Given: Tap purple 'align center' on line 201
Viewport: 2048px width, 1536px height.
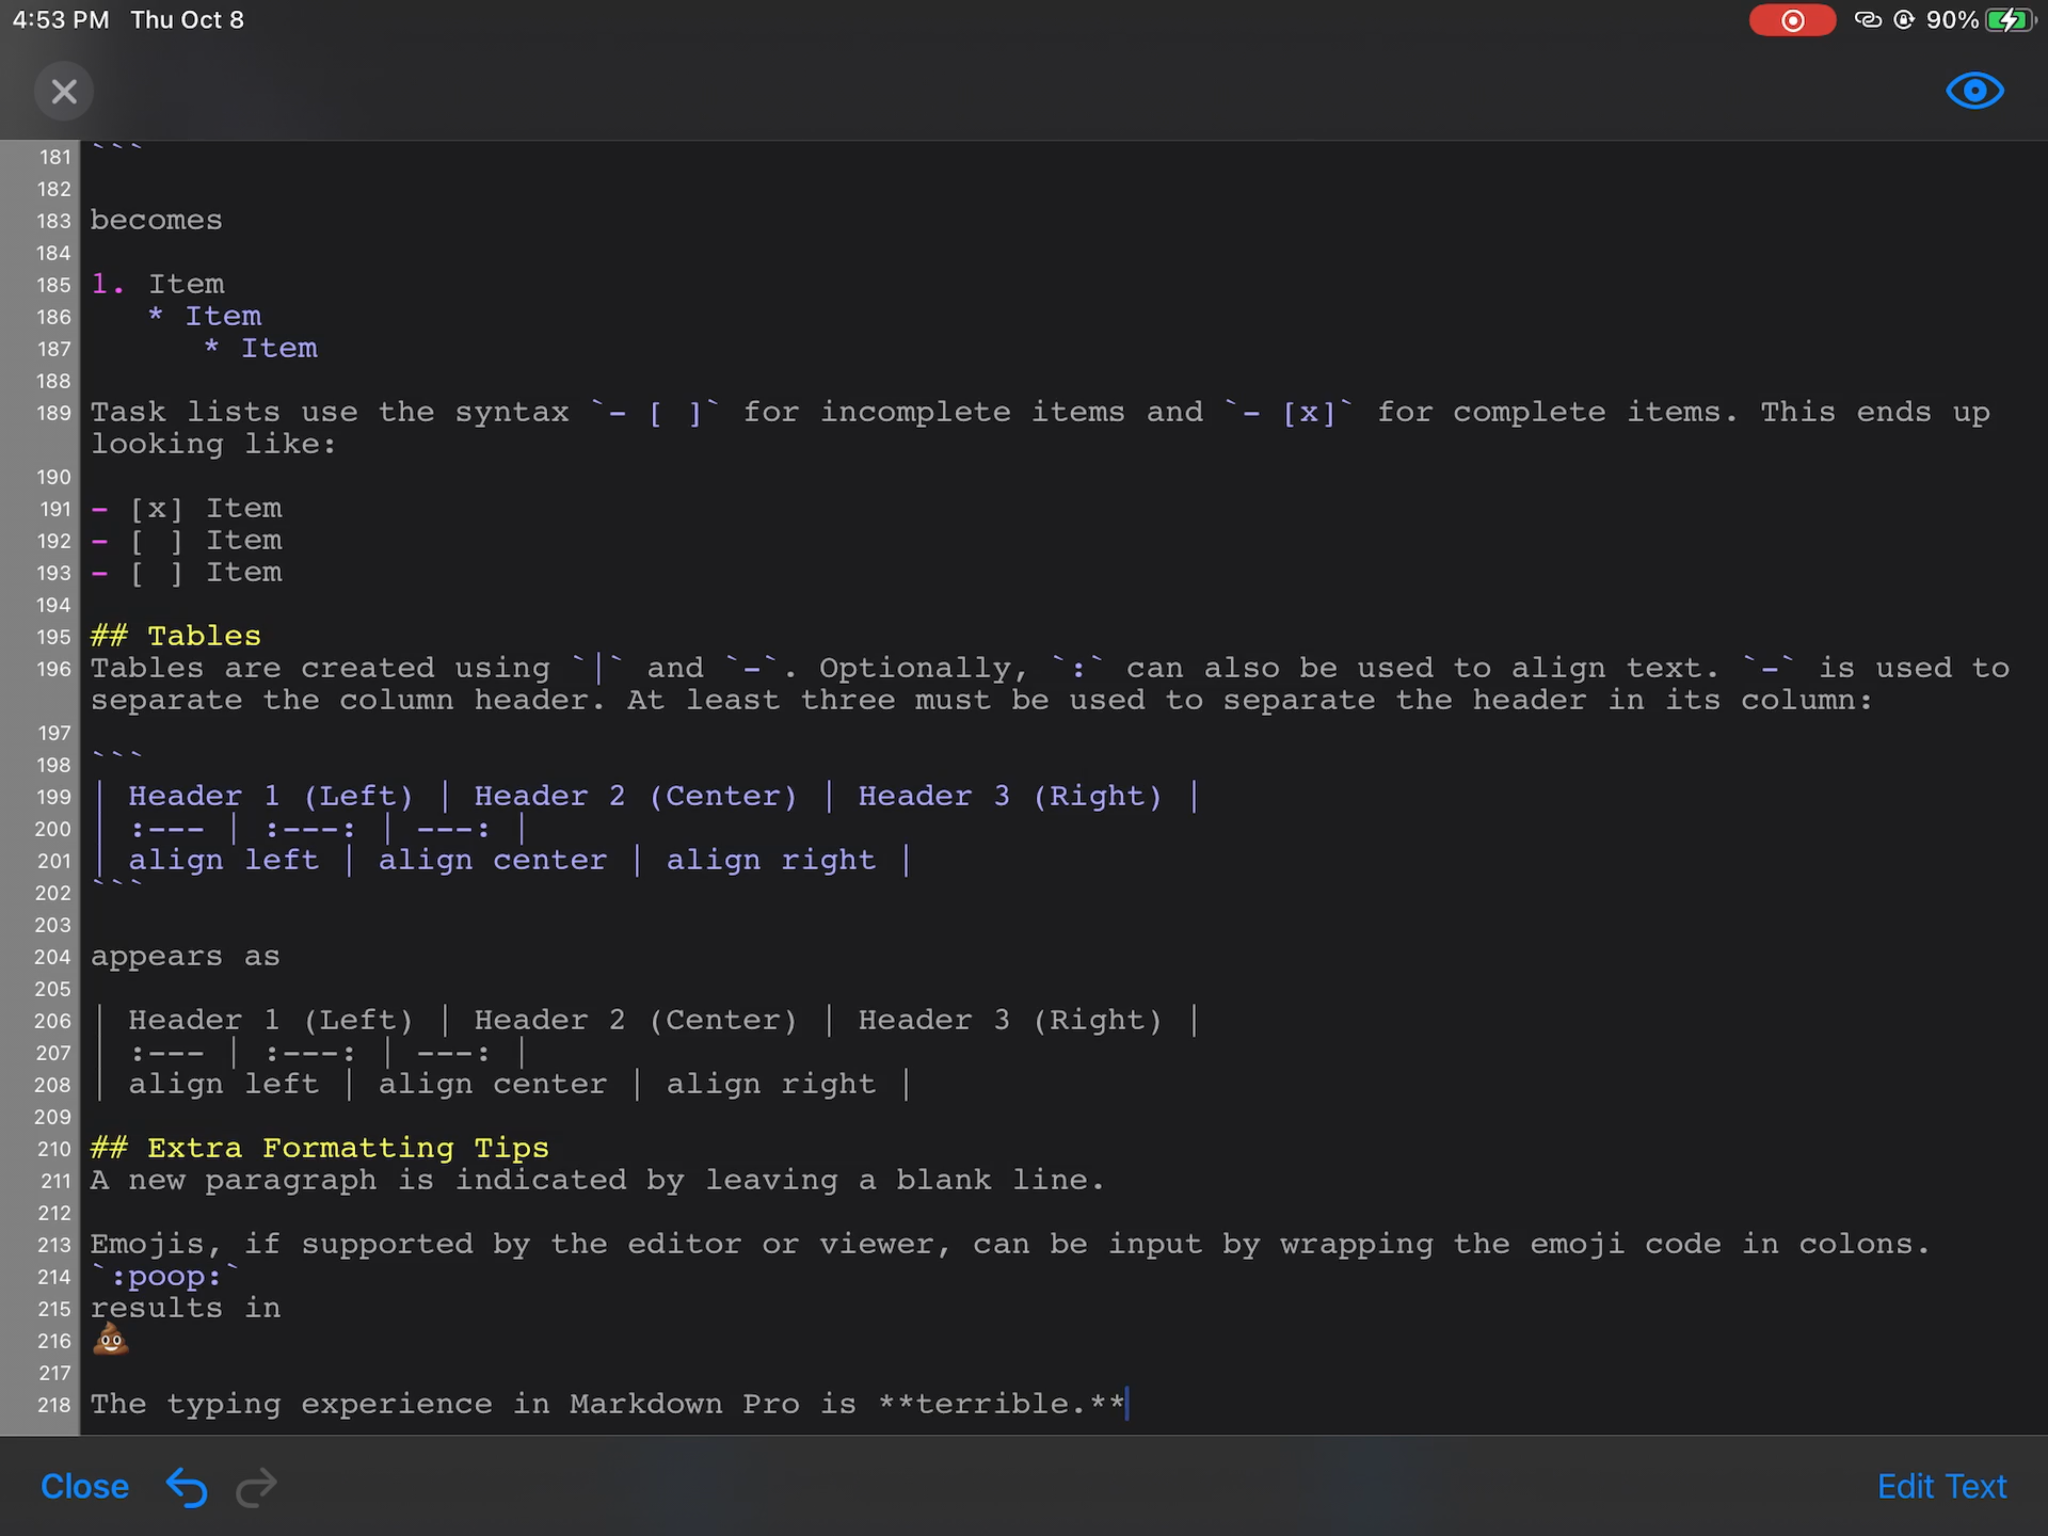Looking at the screenshot, I should pyautogui.click(x=493, y=860).
